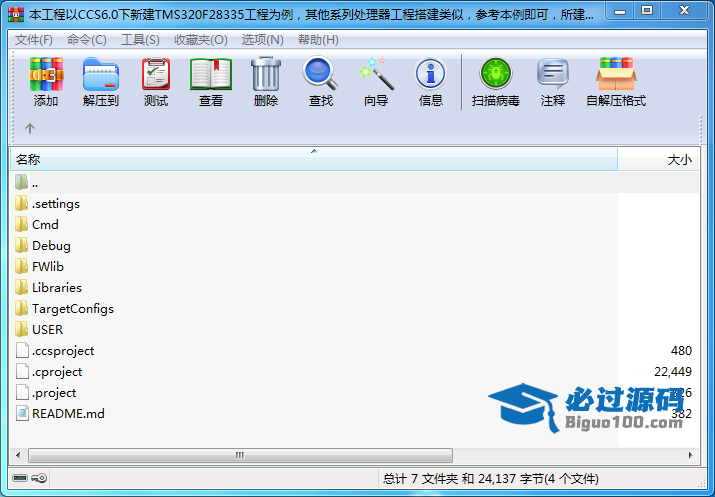Go up one level with the arrow

click(x=30, y=129)
